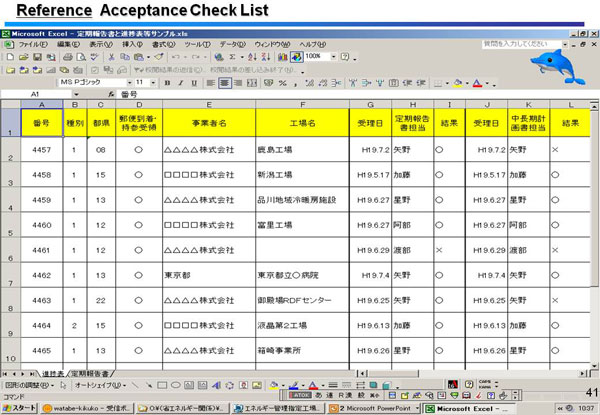Click the Select Objects pointer icon
This screenshot has height=415, width=600.
pos(64,385)
